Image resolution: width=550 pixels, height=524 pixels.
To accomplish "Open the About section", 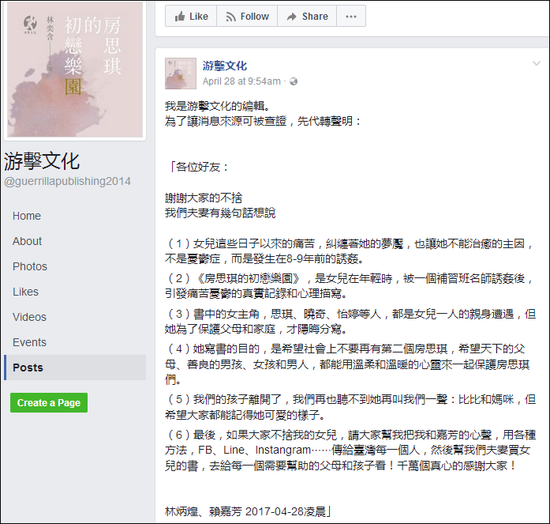I will point(27,241).
